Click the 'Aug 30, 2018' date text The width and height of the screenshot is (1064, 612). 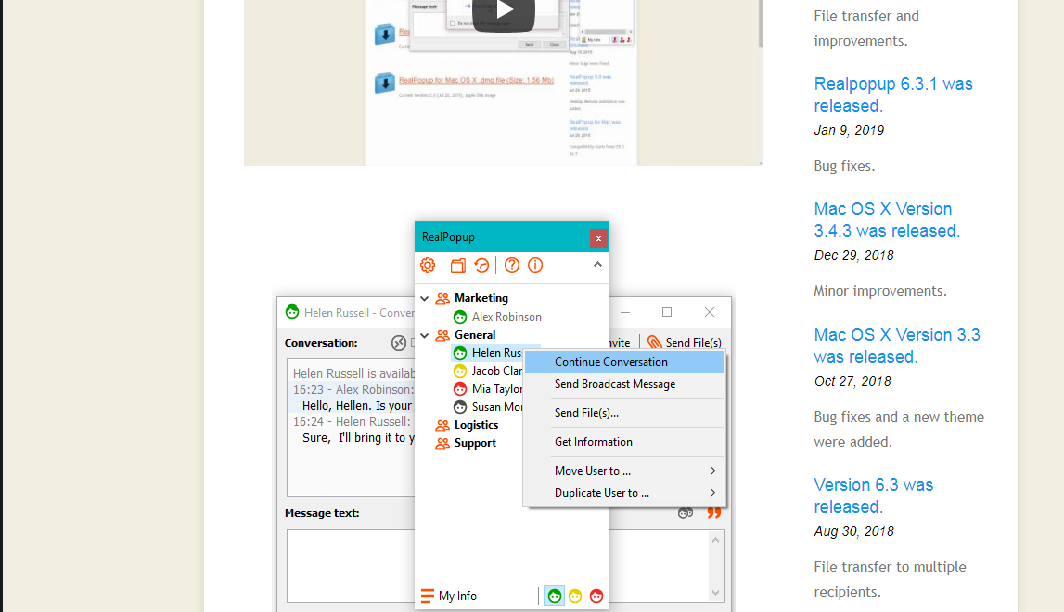854,531
